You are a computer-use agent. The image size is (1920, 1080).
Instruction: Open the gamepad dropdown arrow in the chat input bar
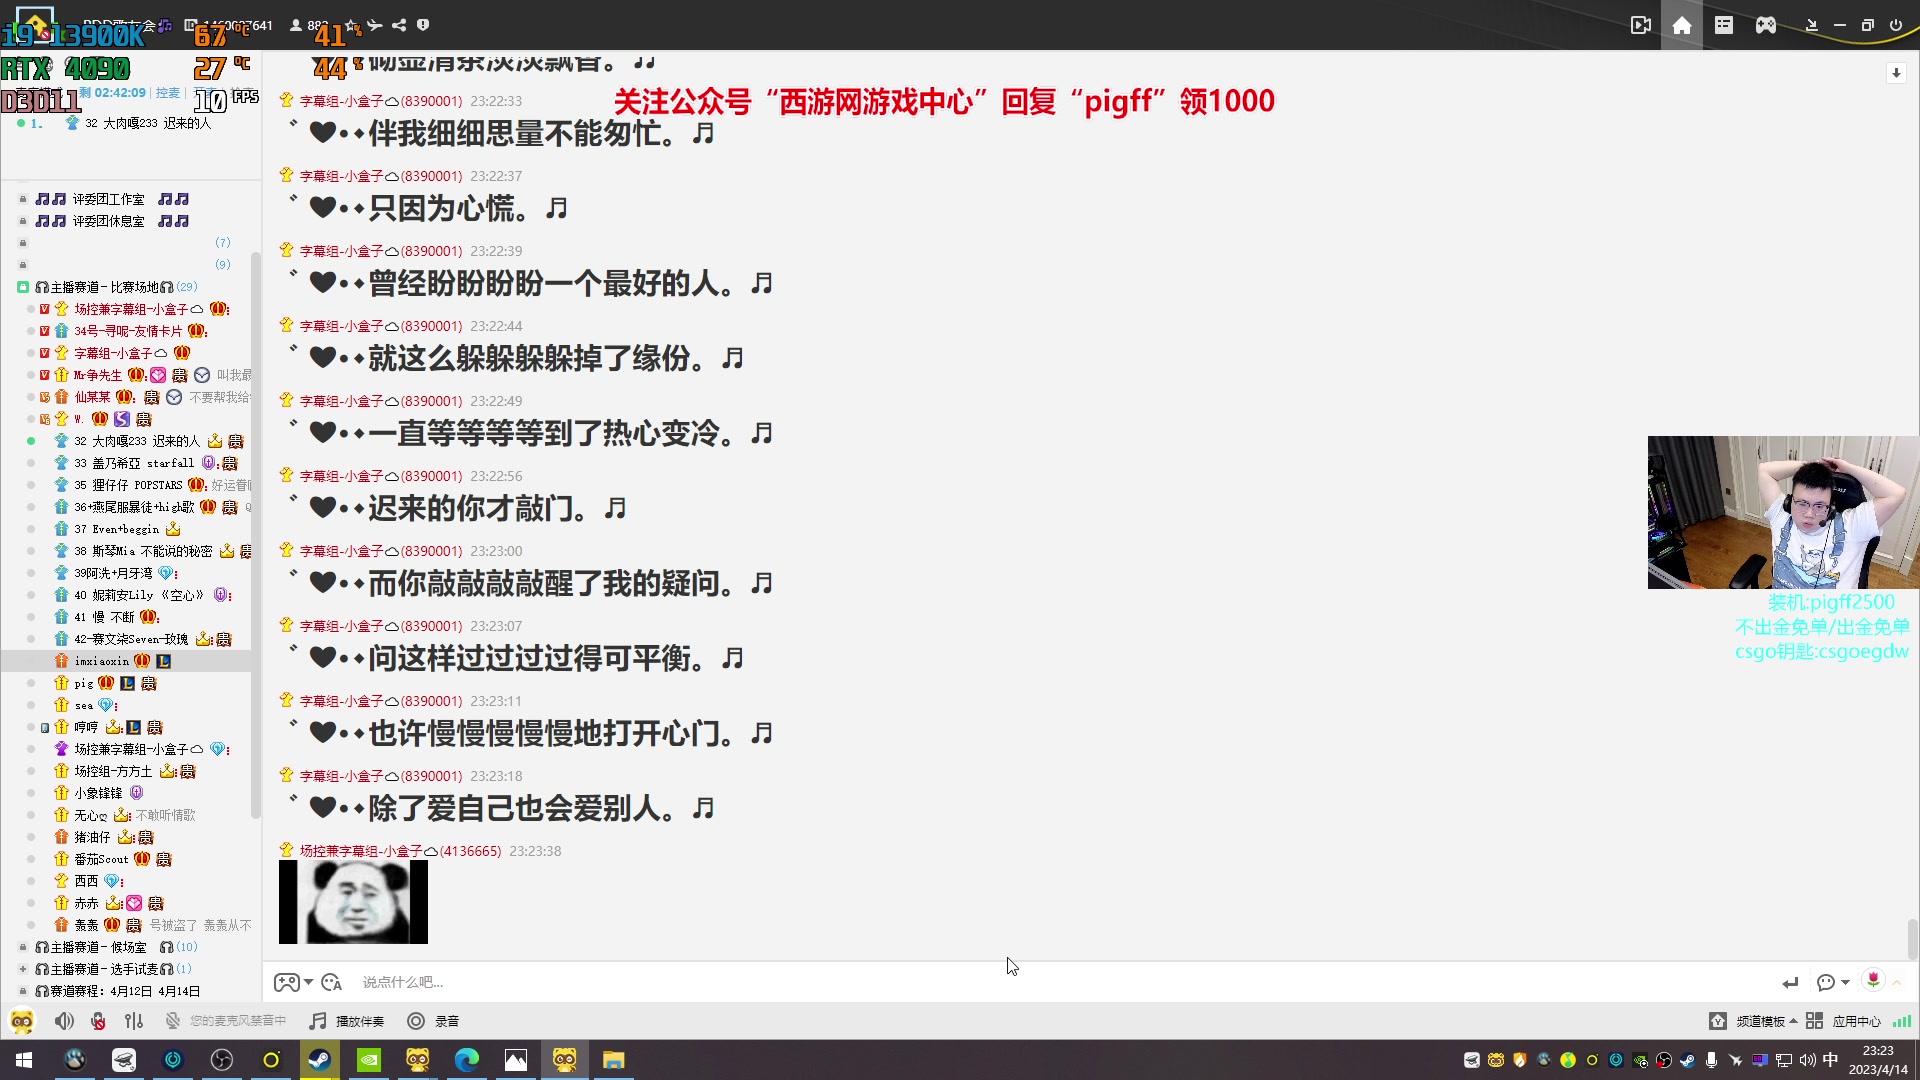pos(309,982)
